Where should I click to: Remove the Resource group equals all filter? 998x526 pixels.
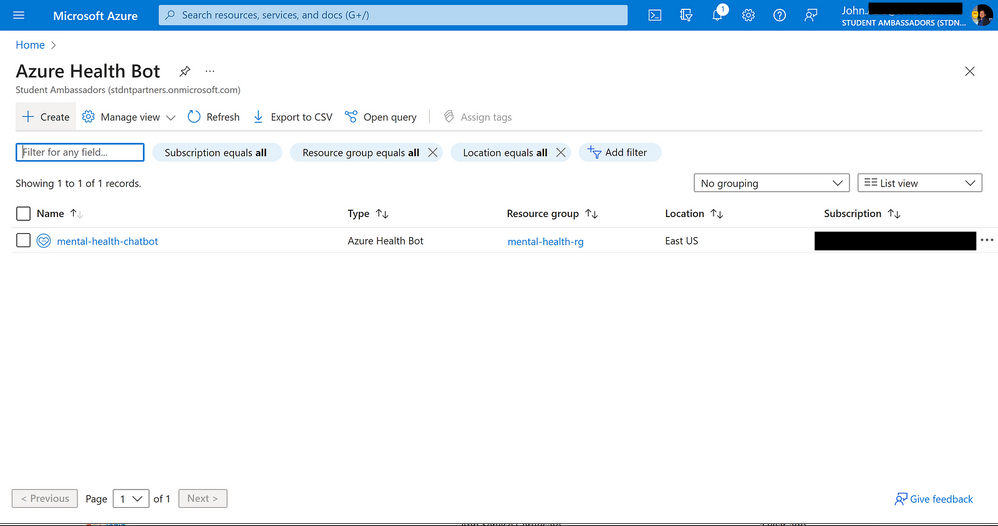(x=432, y=152)
